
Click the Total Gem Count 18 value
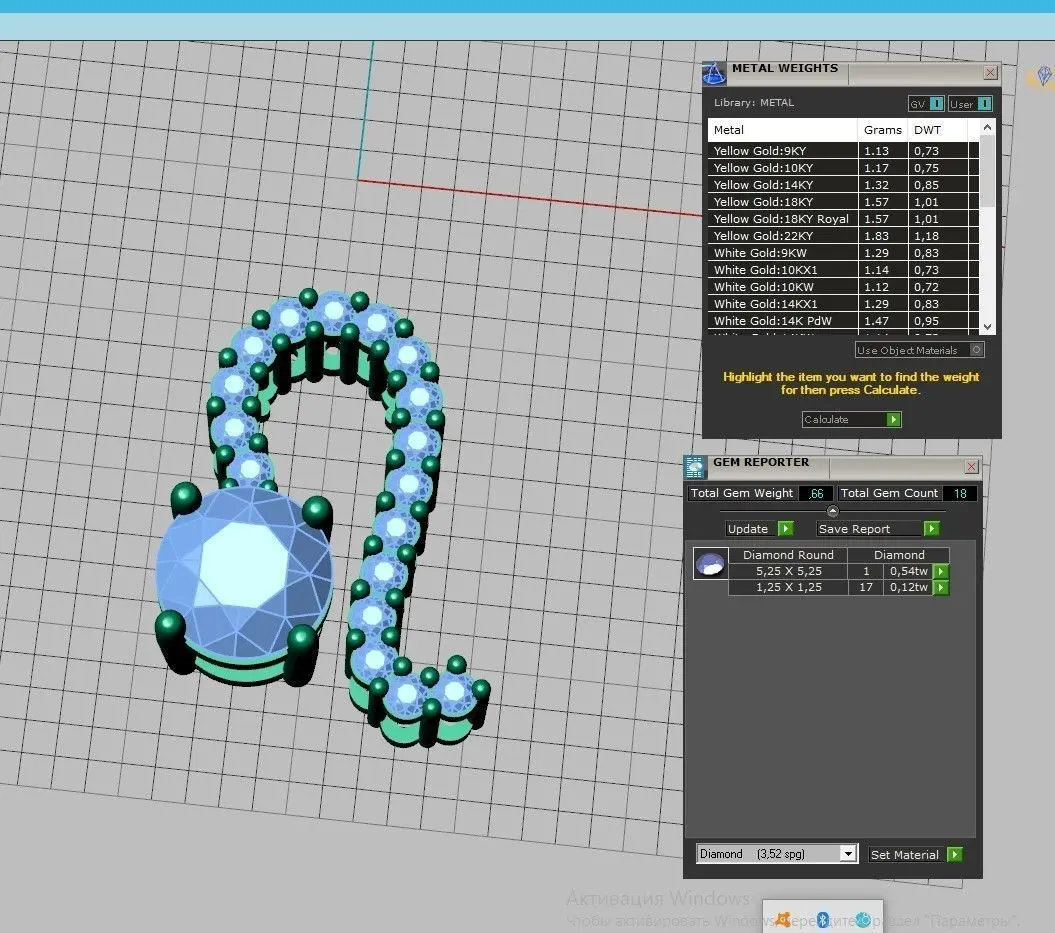click(959, 493)
